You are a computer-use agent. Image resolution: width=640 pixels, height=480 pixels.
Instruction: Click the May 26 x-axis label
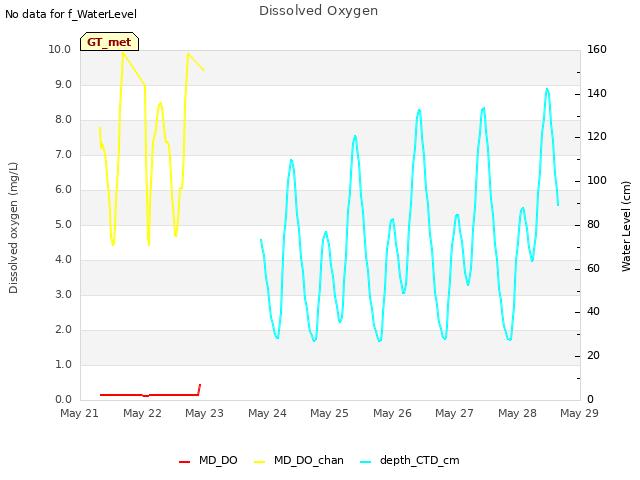coord(392,413)
